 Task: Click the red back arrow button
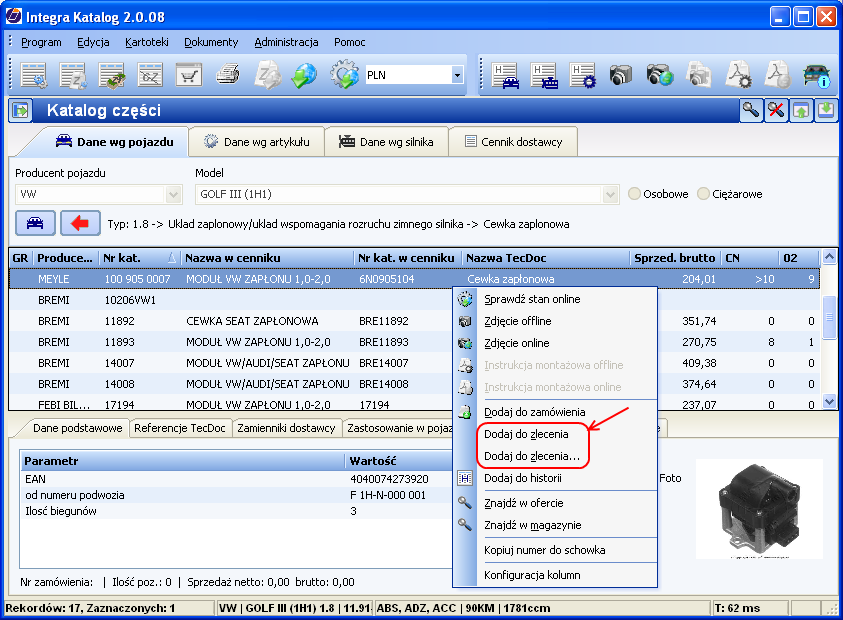[x=80, y=223]
